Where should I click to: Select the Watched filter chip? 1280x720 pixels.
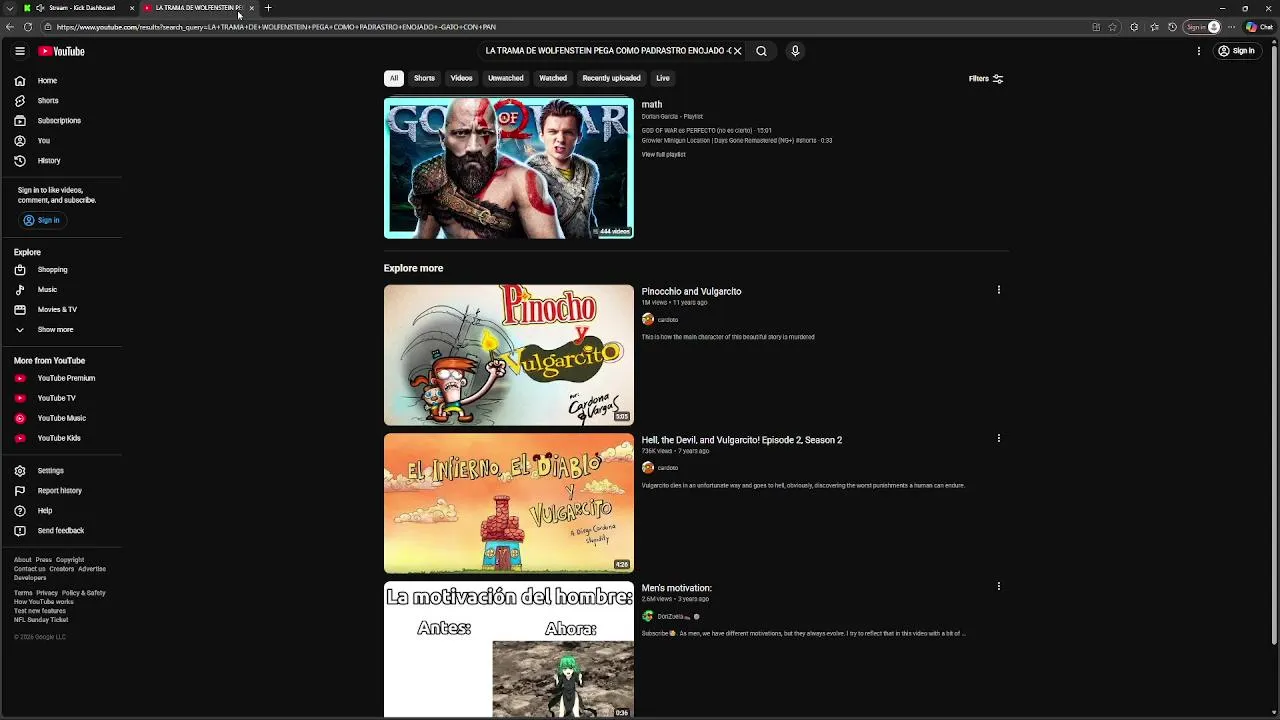[553, 78]
